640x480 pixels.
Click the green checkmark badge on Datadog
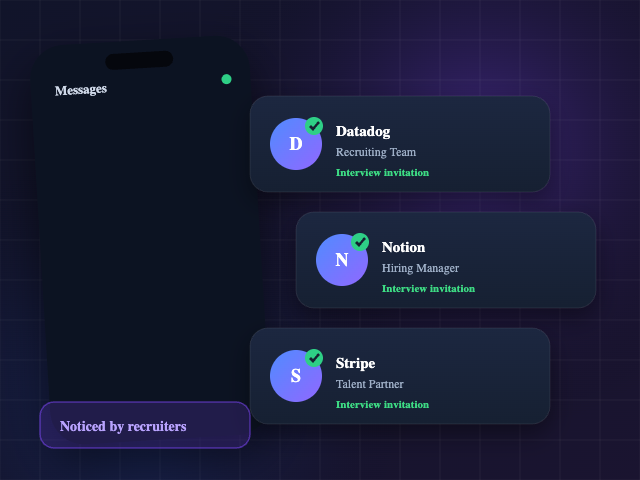pyautogui.click(x=314, y=126)
